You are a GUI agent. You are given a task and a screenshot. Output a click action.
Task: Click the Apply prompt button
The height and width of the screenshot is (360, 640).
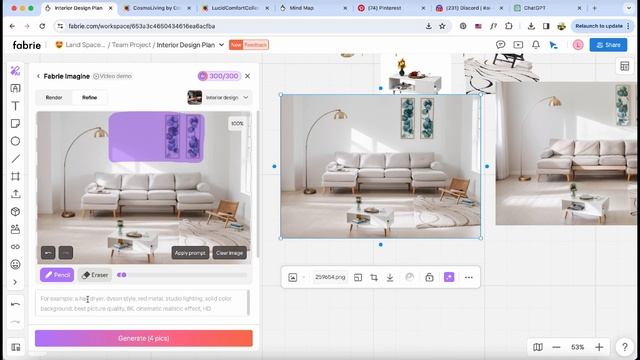point(190,253)
